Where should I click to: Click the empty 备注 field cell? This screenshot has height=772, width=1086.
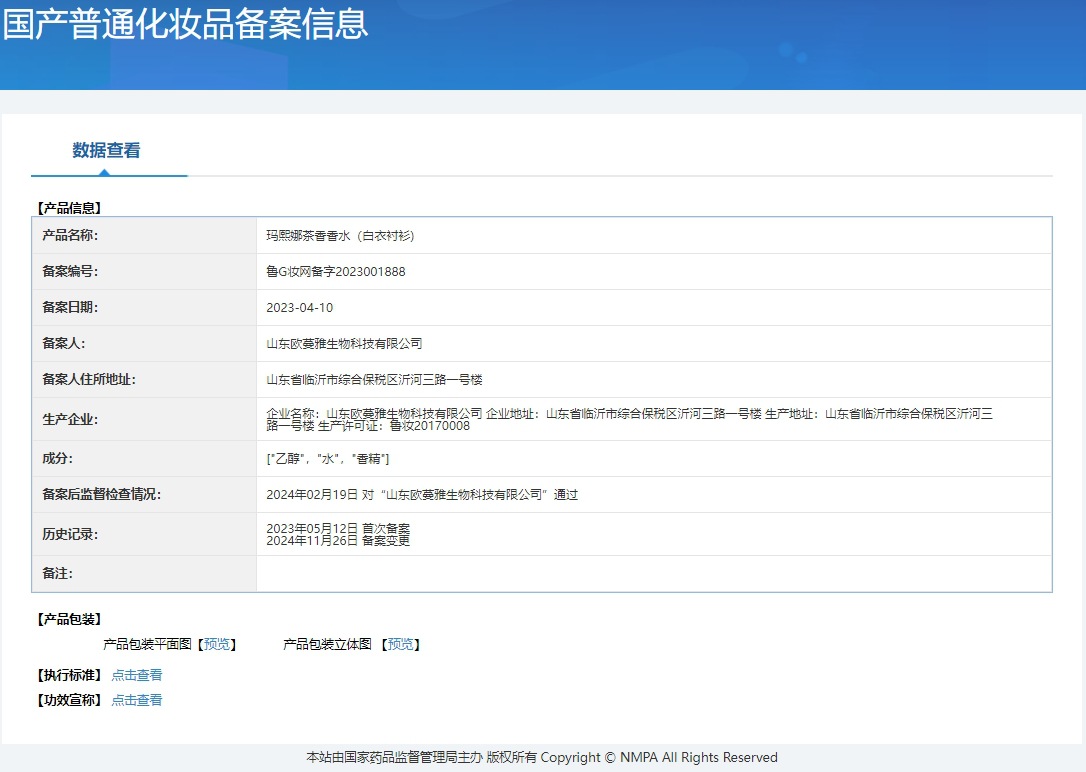[x=654, y=574]
